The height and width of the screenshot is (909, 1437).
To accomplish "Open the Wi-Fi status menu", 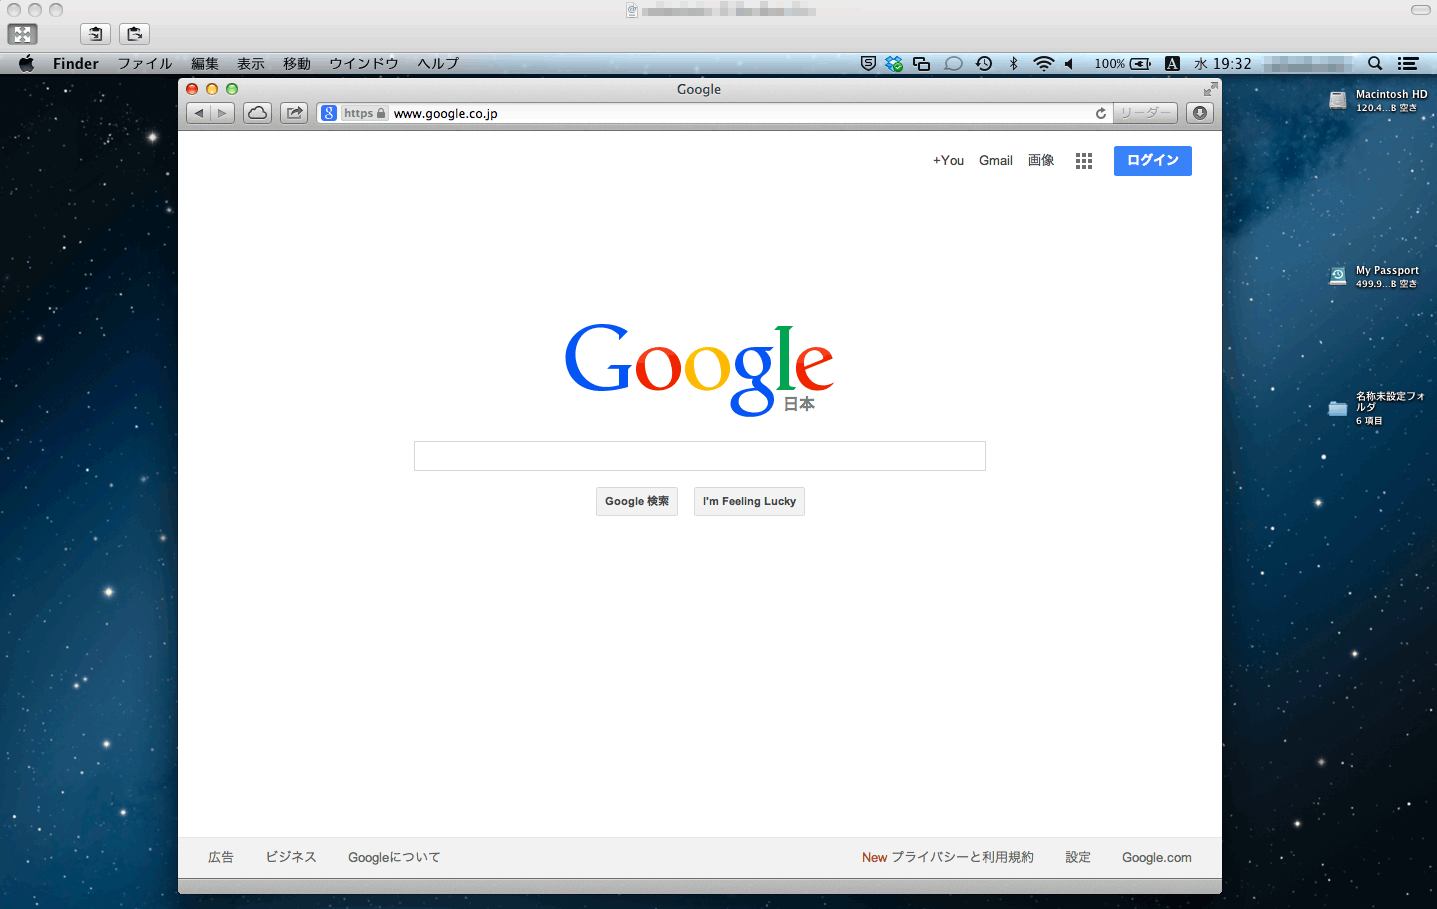I will click(x=1043, y=63).
